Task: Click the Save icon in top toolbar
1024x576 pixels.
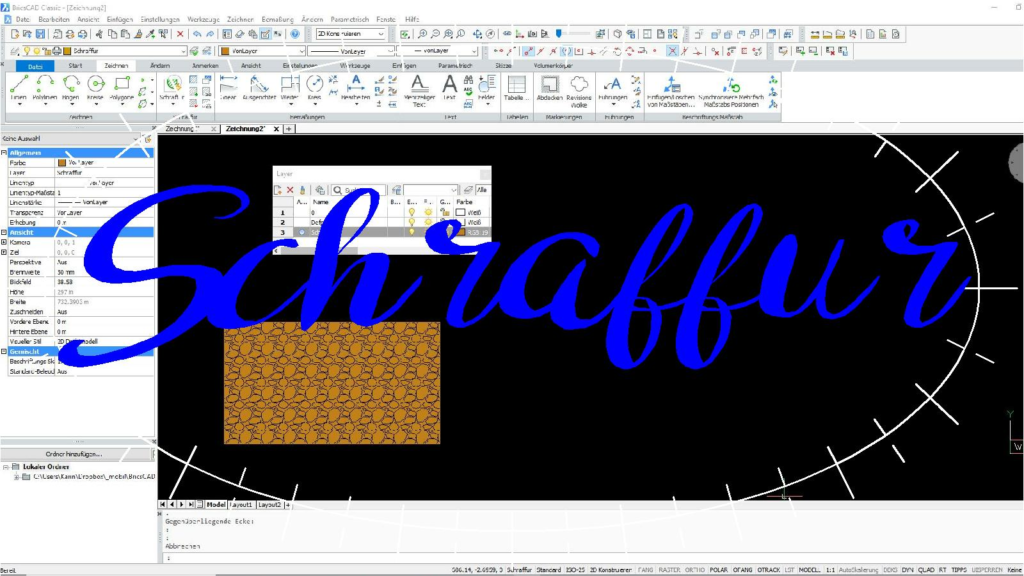Action: pyautogui.click(x=40, y=34)
